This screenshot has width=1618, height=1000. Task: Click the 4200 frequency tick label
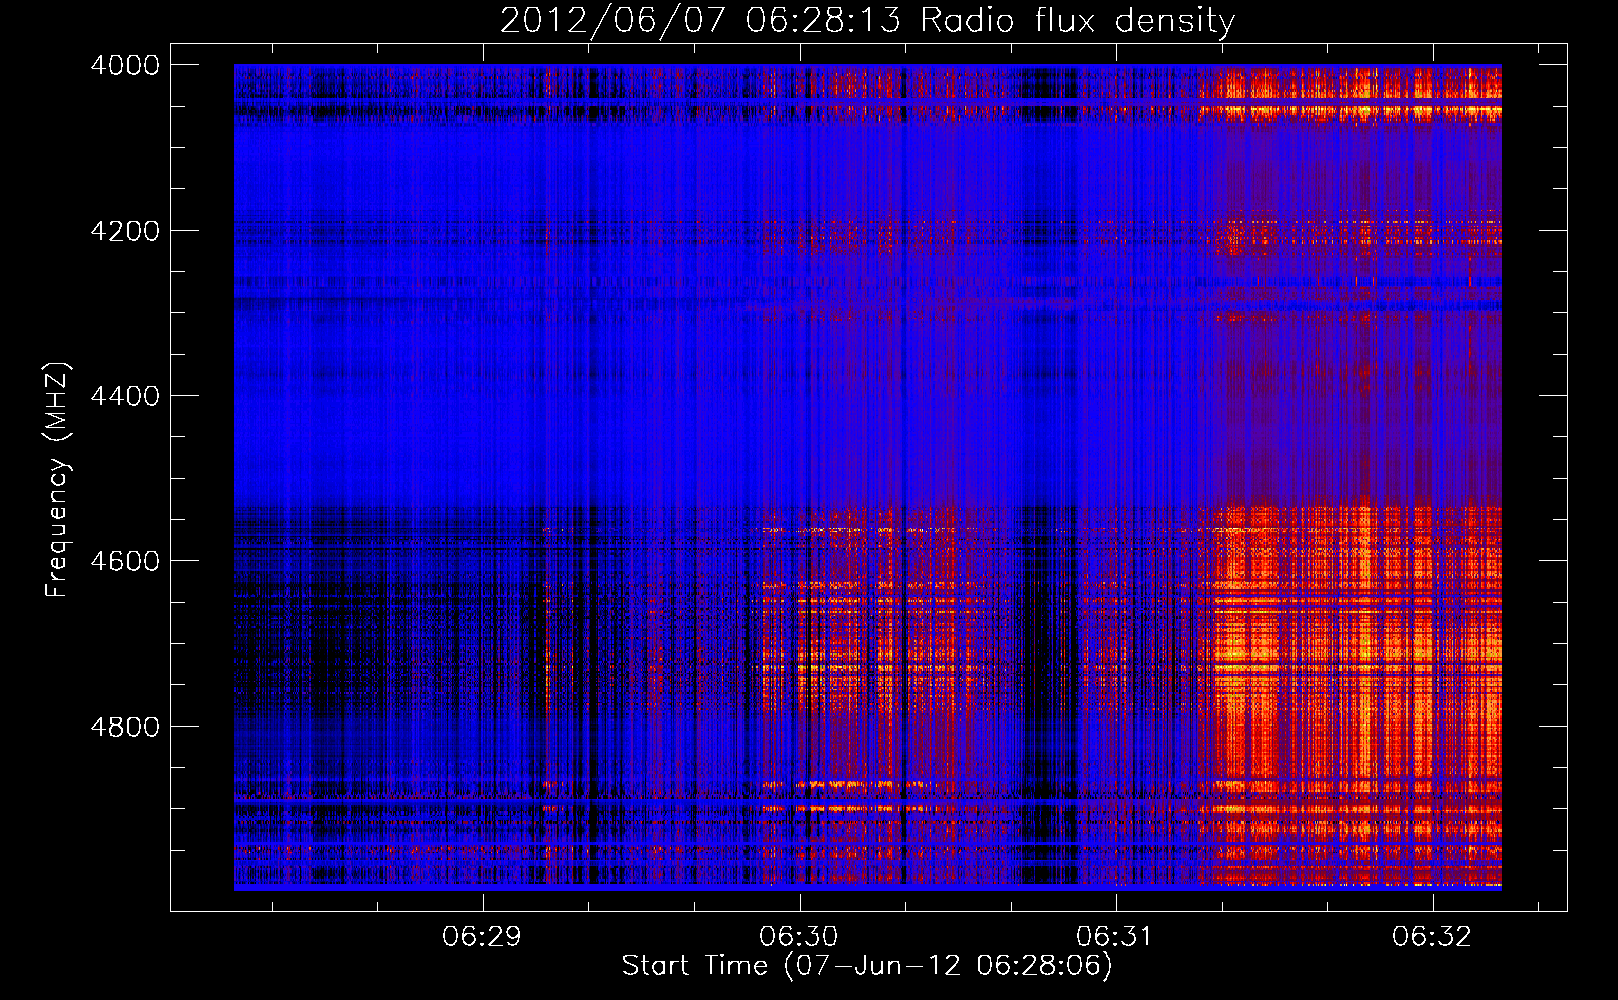[x=125, y=230]
